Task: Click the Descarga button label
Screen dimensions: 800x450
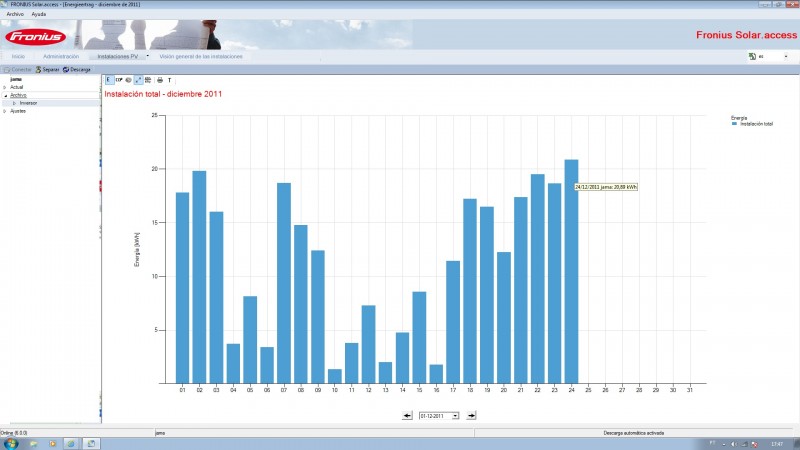Action: pyautogui.click(x=80, y=69)
